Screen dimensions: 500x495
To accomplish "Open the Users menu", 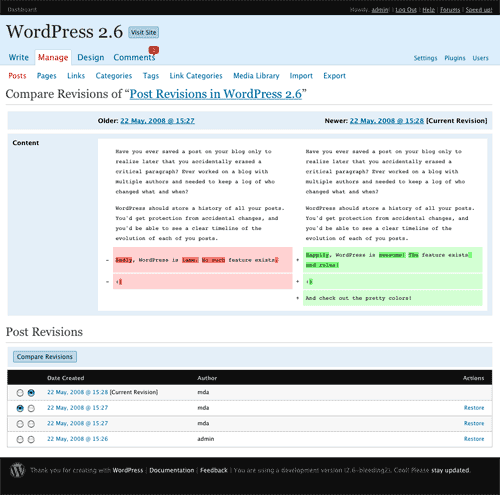I will pyautogui.click(x=480, y=58).
